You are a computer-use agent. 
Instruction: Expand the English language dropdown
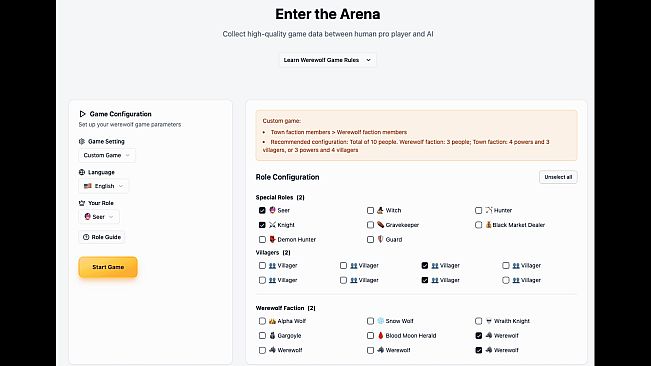[x=103, y=186]
